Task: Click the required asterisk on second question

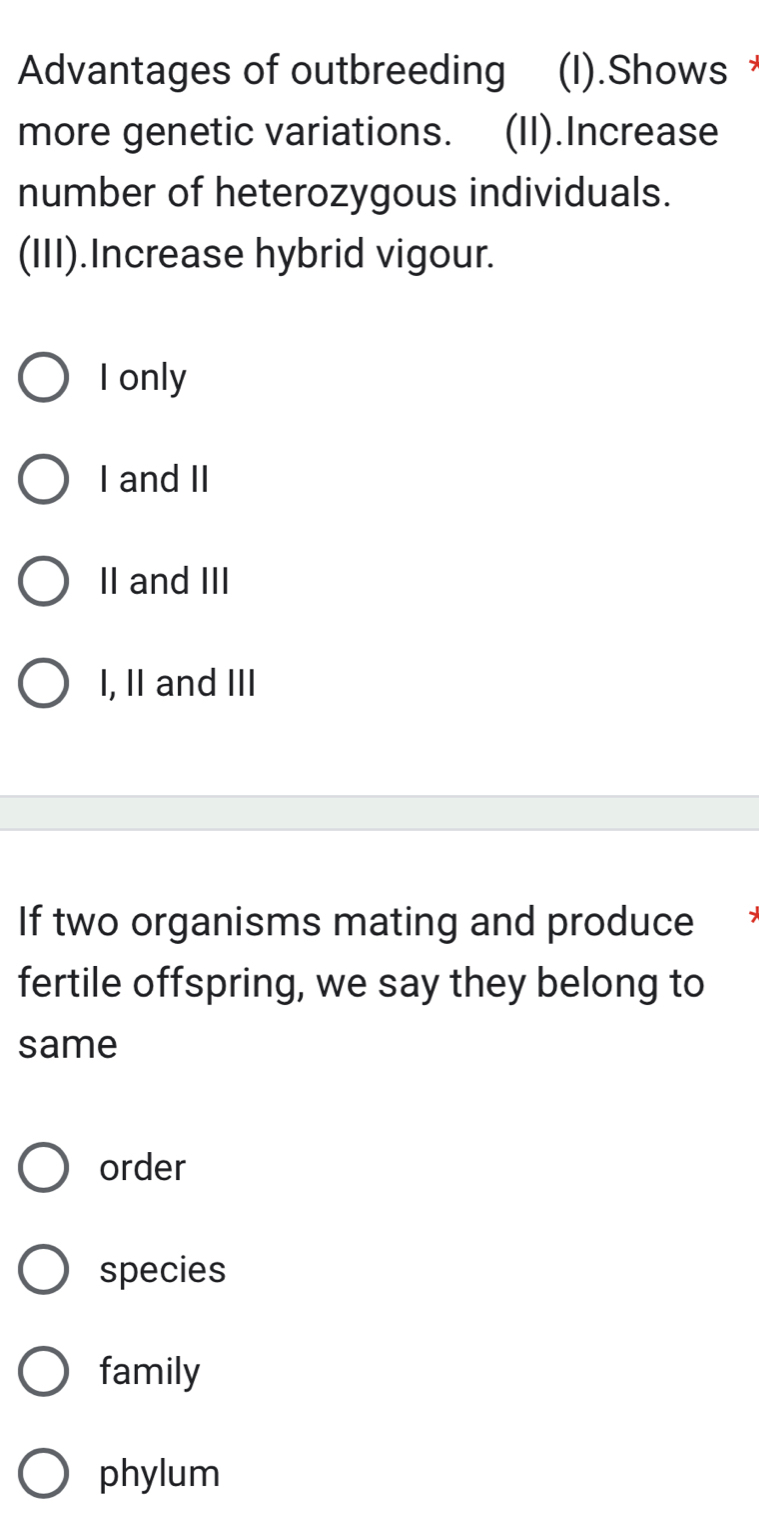Action: pyautogui.click(x=755, y=915)
